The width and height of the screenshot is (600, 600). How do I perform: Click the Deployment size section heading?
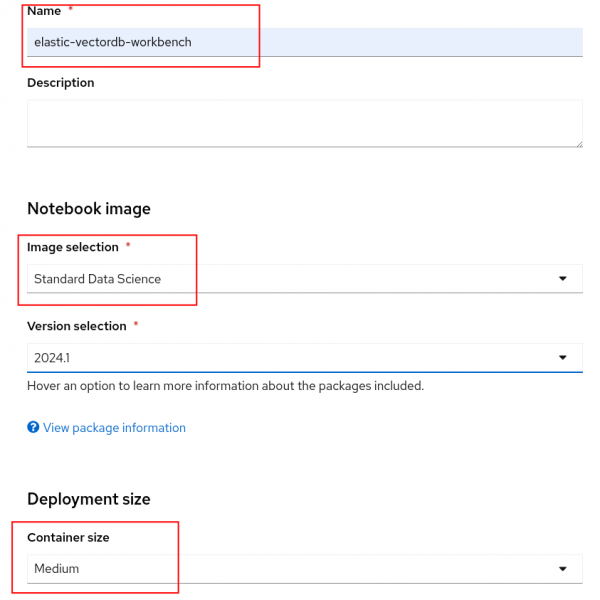coord(89,499)
